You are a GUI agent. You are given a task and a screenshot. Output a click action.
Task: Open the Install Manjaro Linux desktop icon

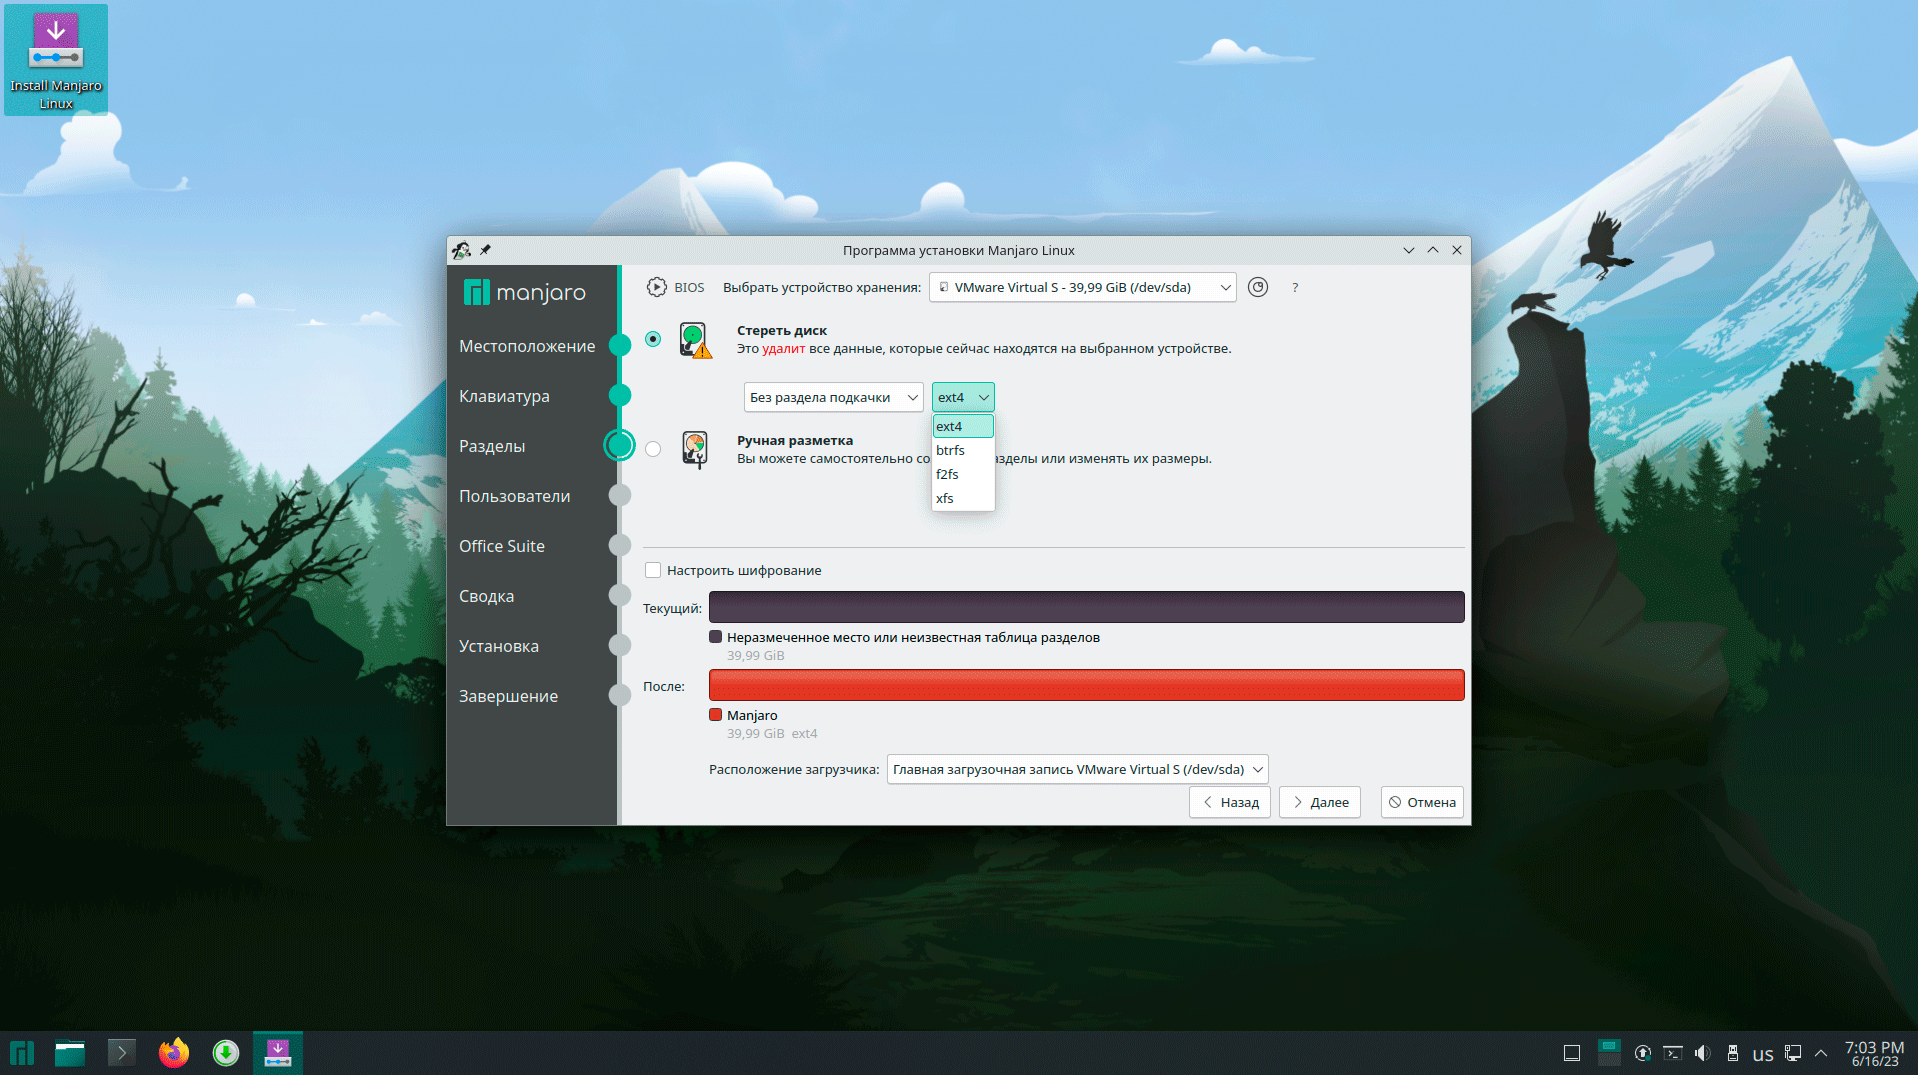(x=56, y=60)
